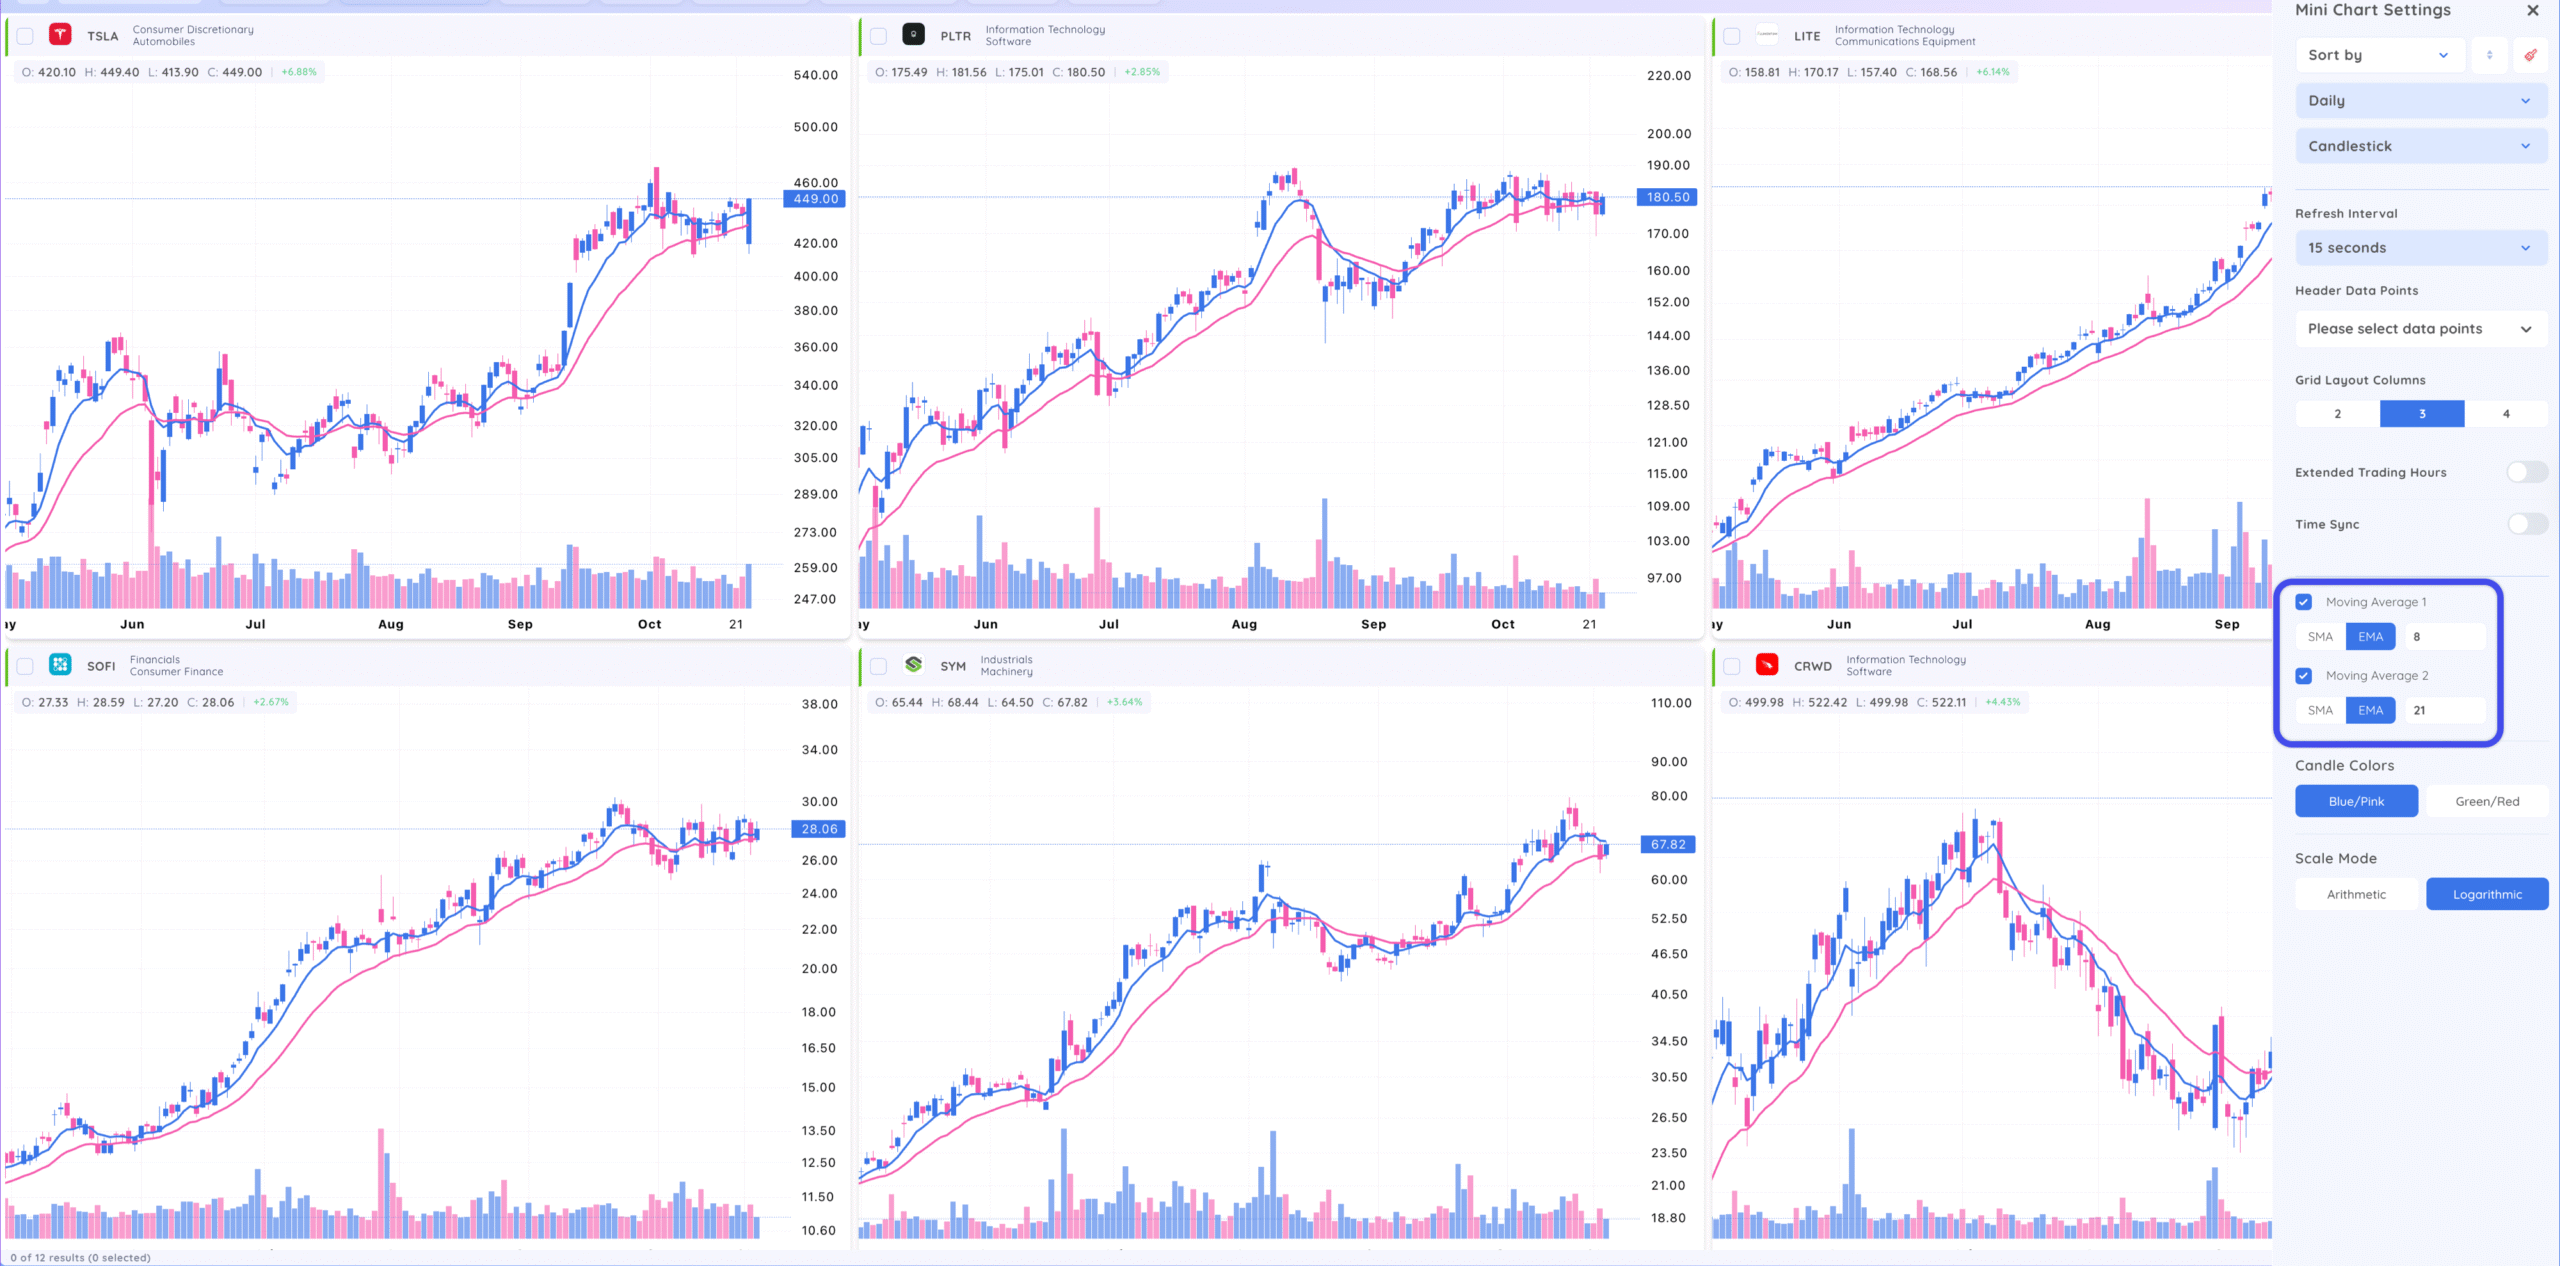The width and height of the screenshot is (2560, 1266).
Task: Expand the Daily timeframe dropdown
Action: point(2420,101)
